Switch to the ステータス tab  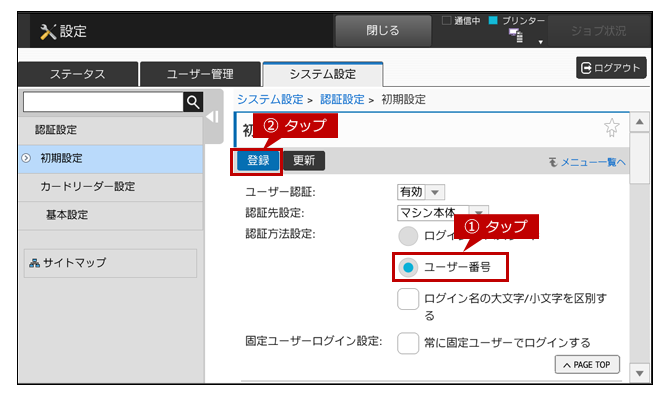click(x=78, y=74)
